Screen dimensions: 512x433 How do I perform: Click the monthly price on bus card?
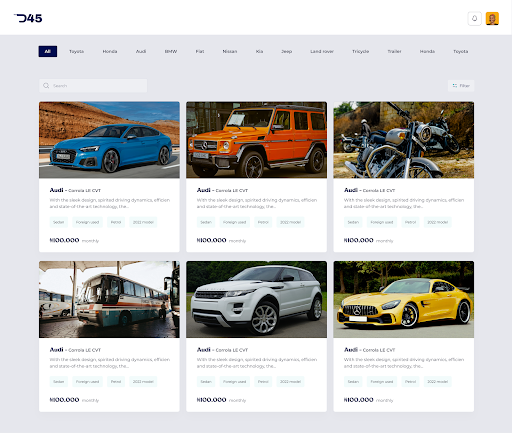pos(74,400)
